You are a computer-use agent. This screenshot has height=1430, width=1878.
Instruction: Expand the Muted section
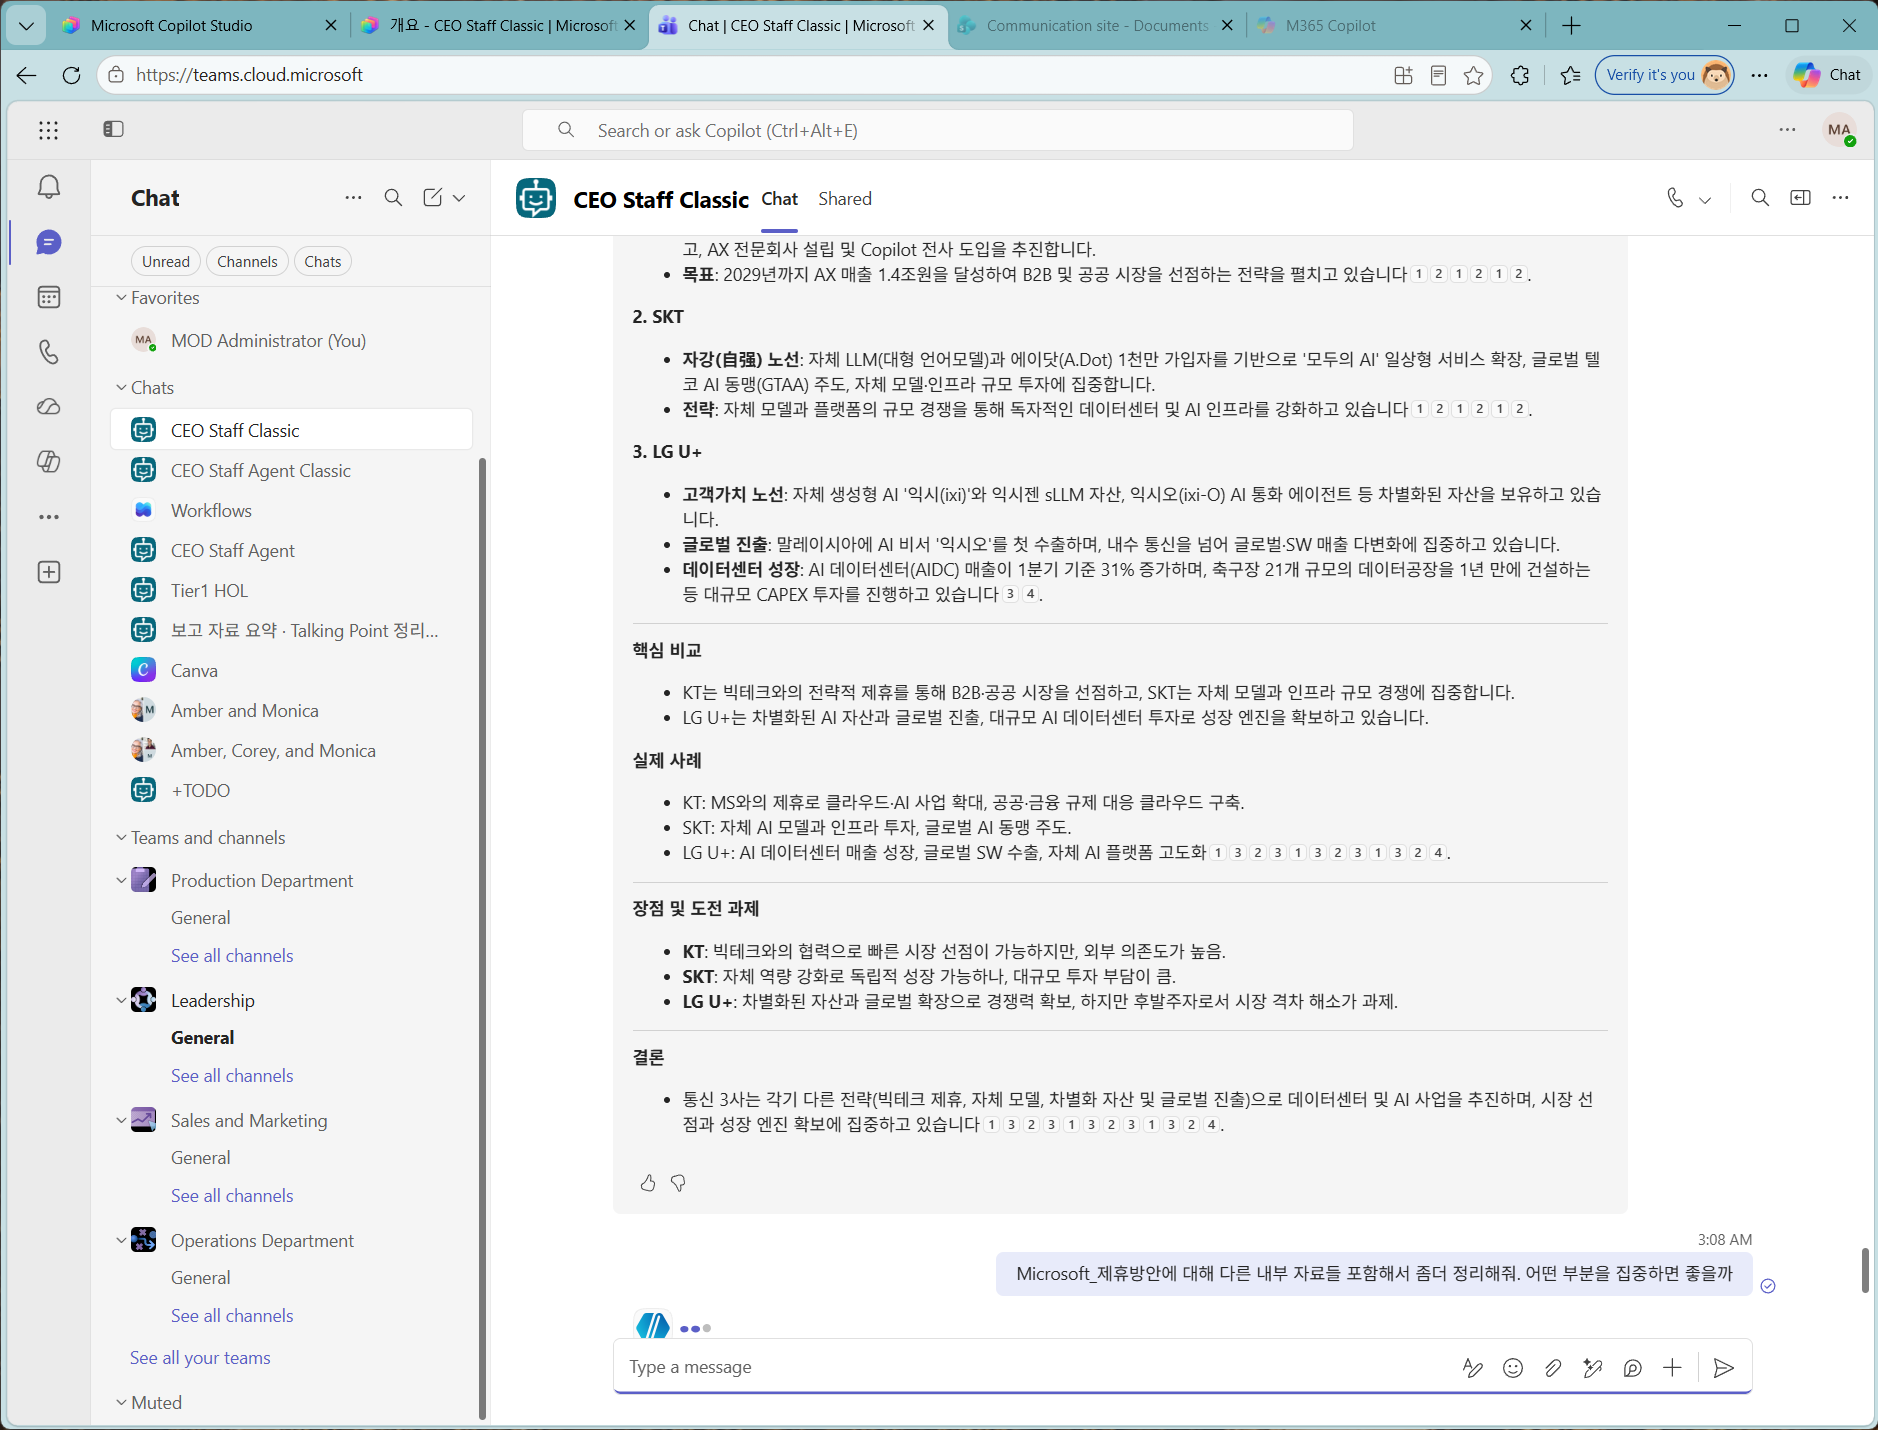121,1403
